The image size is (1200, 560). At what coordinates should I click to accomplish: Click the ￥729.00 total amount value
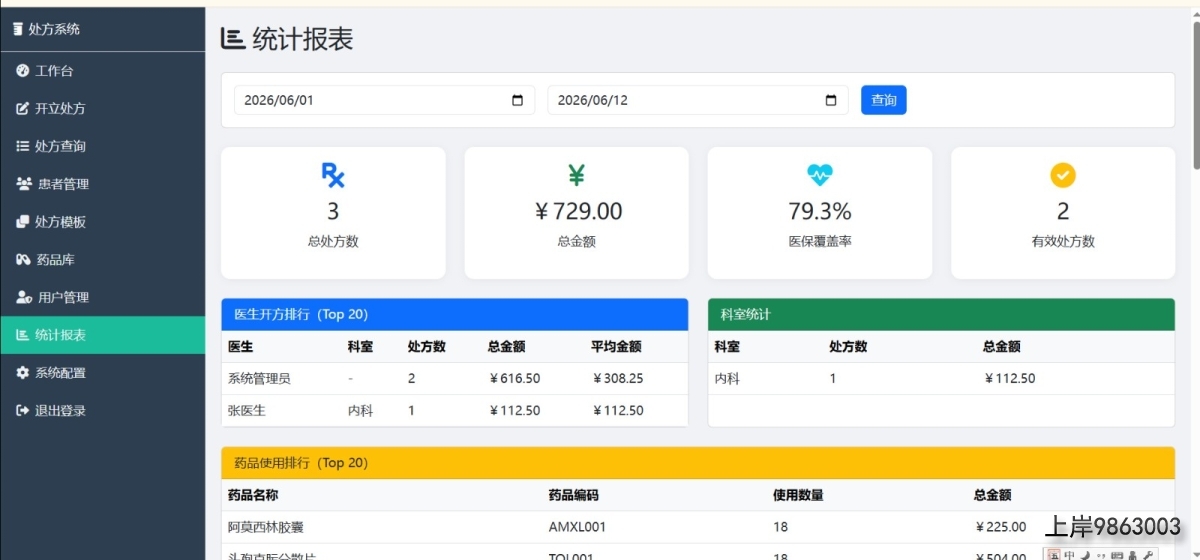pos(577,211)
